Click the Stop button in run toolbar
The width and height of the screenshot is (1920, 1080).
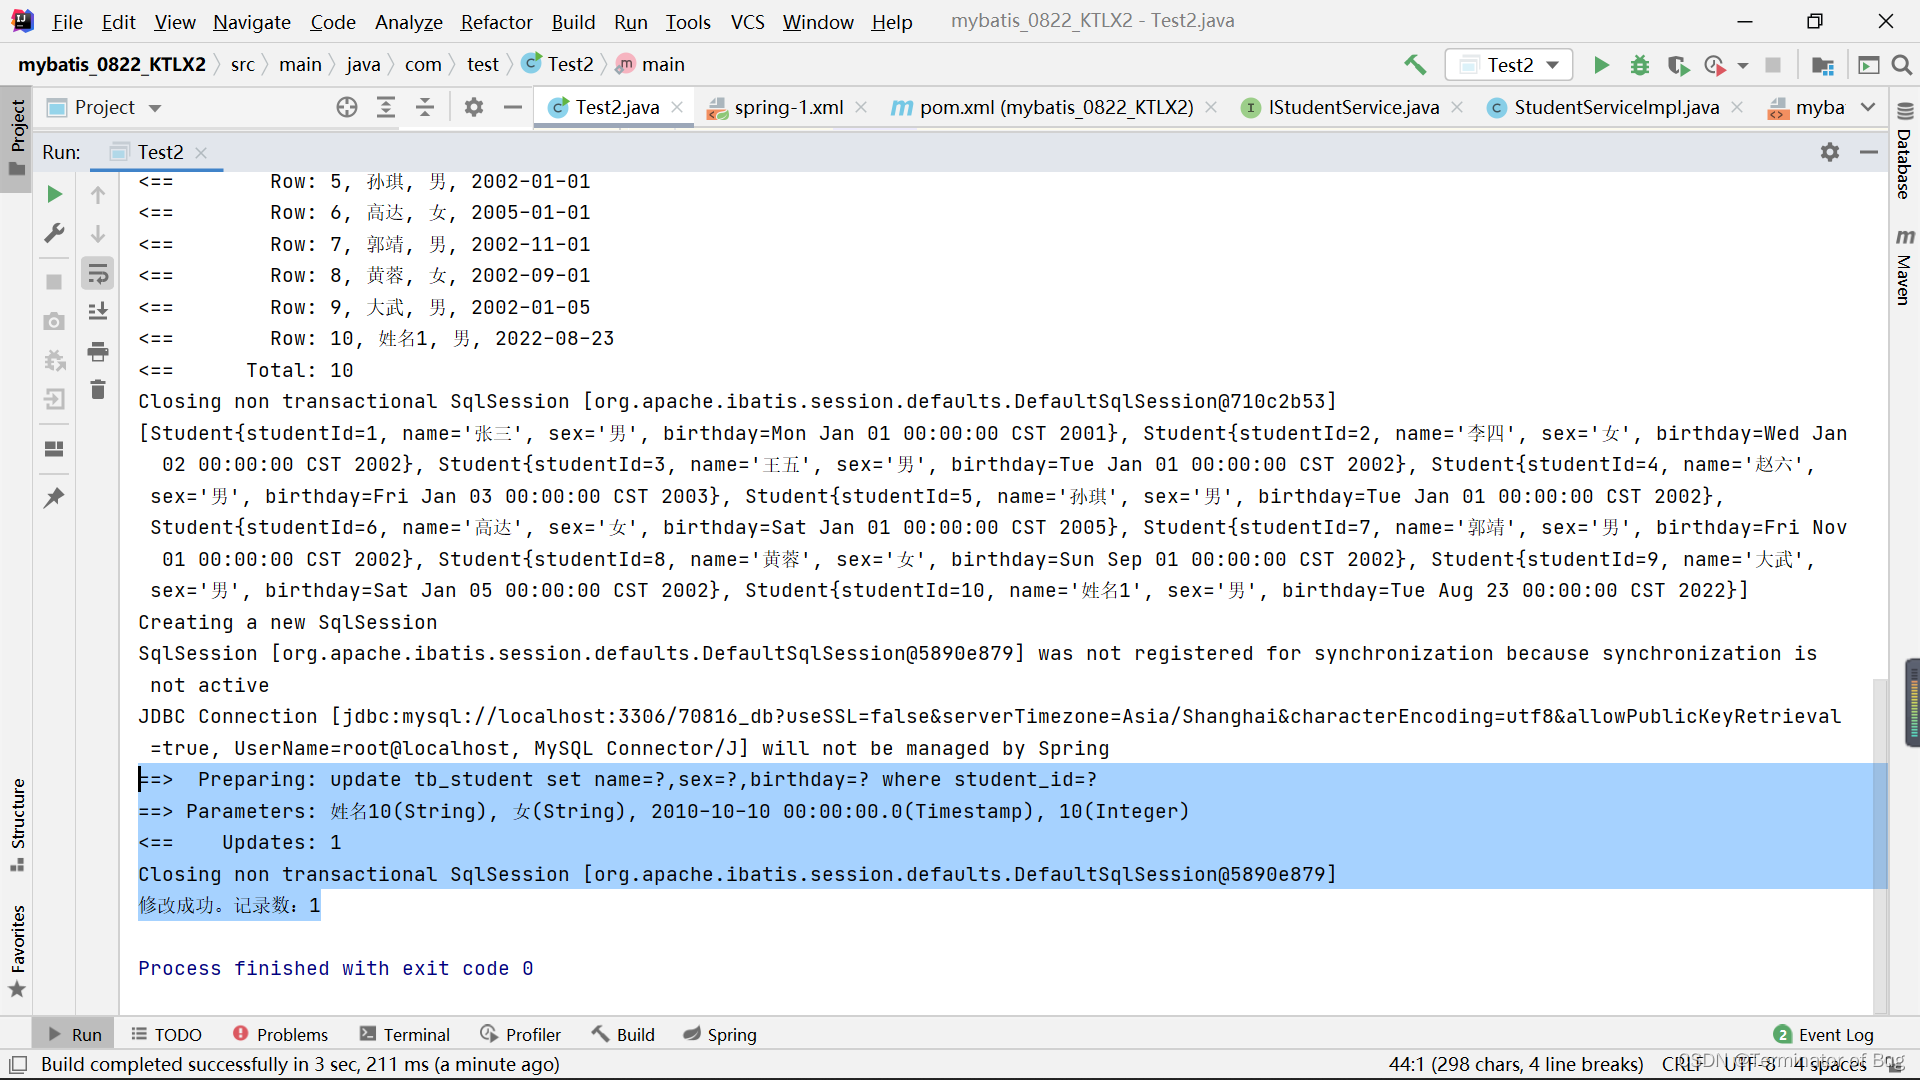53,280
